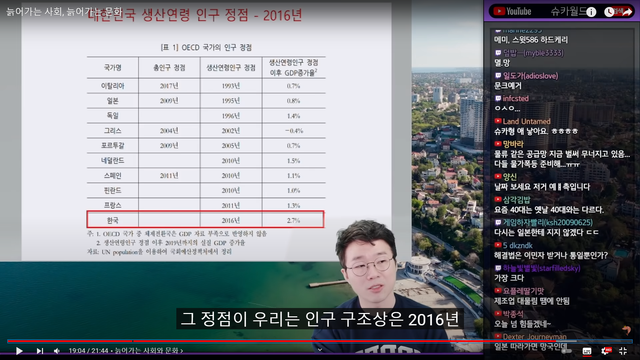Image resolution: width=640 pixels, height=360 pixels.
Task: Click chat message '가장 크다'
Action: (509, 278)
